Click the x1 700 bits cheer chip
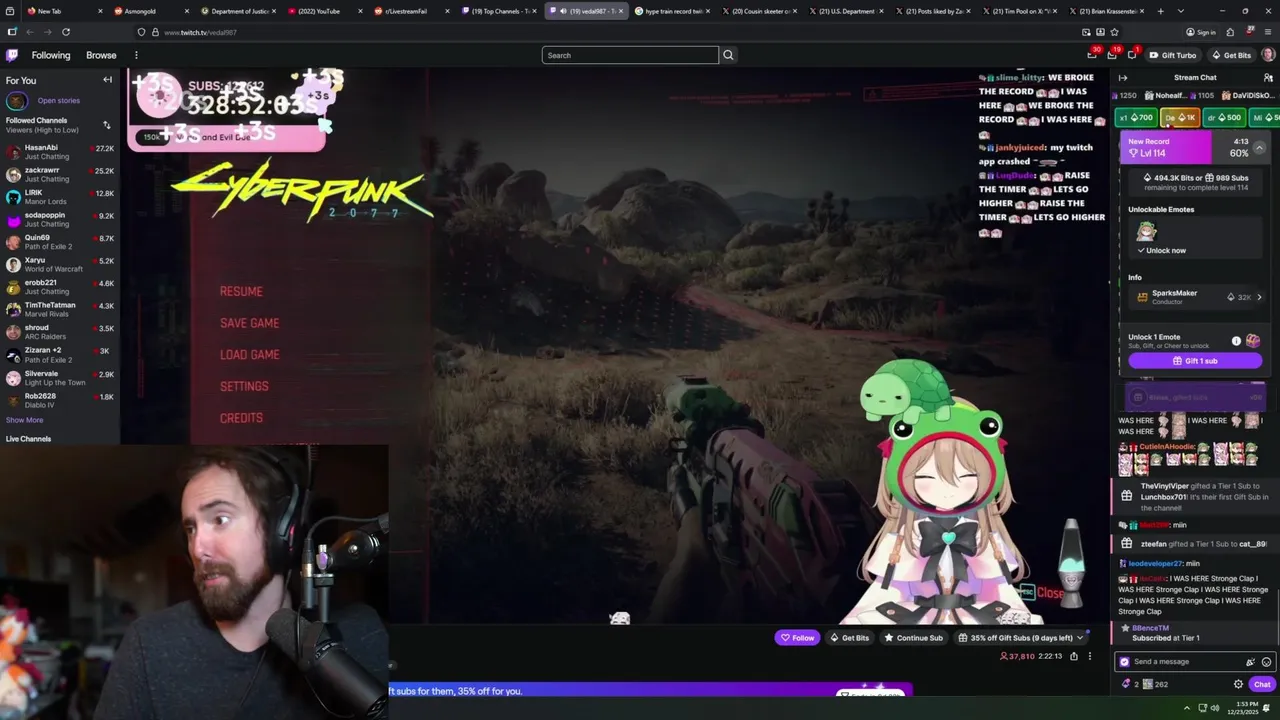1280x720 pixels. coord(1136,118)
